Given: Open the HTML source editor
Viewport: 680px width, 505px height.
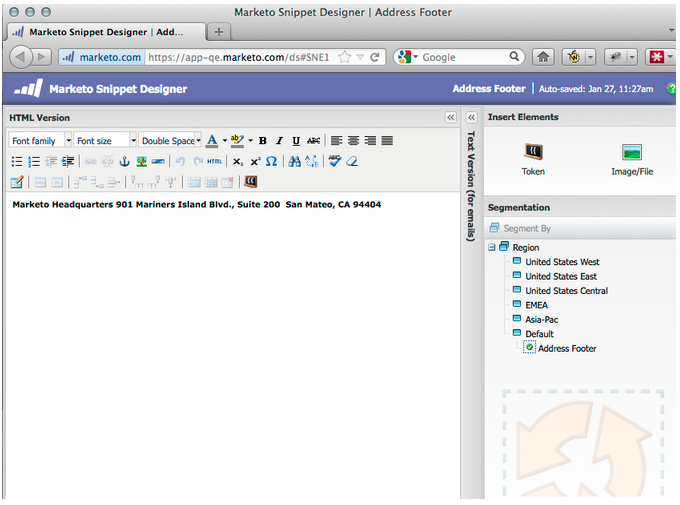Looking at the screenshot, I should pos(214,161).
